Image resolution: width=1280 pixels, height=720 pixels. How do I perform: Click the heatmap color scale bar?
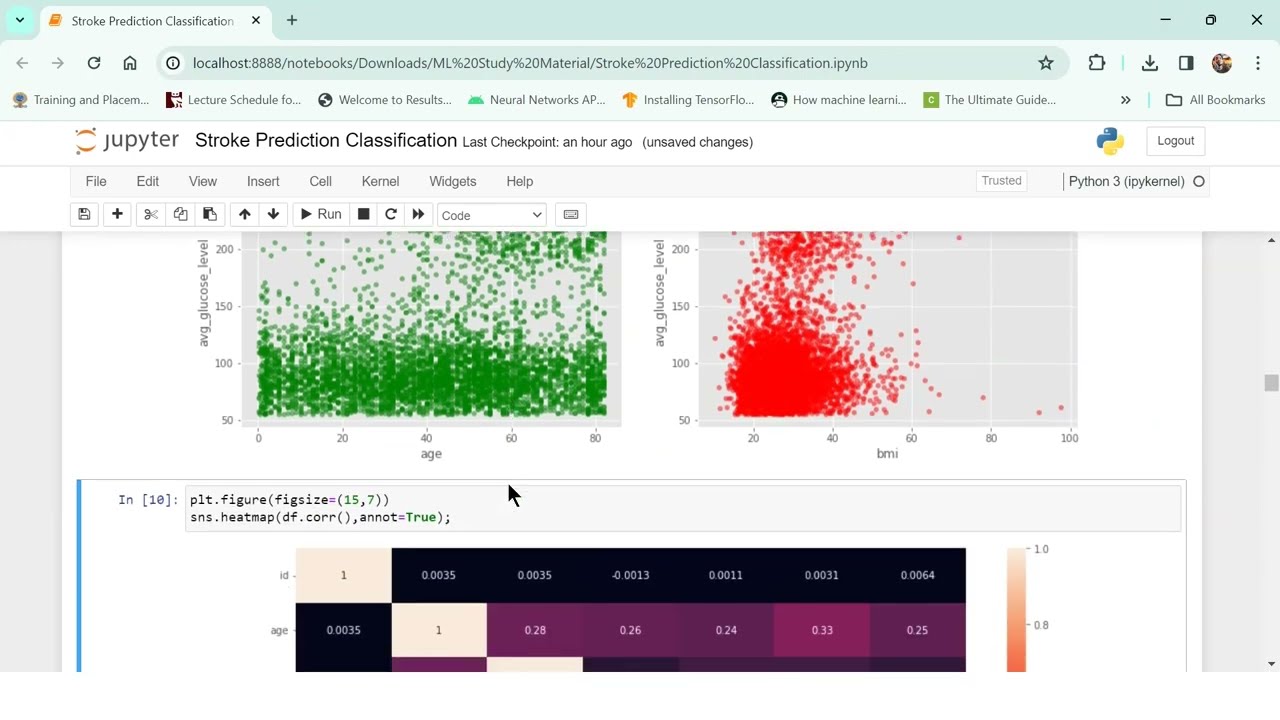click(x=1016, y=610)
